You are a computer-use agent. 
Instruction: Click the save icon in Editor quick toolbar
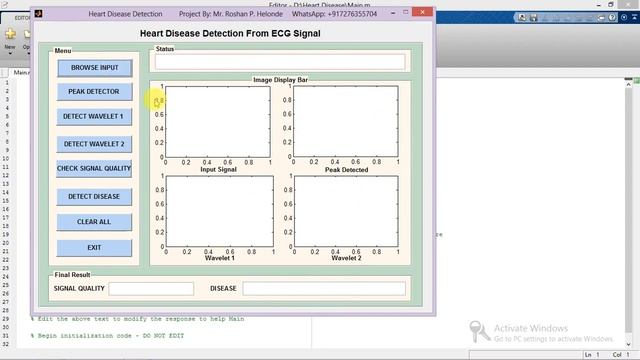click(533, 18)
